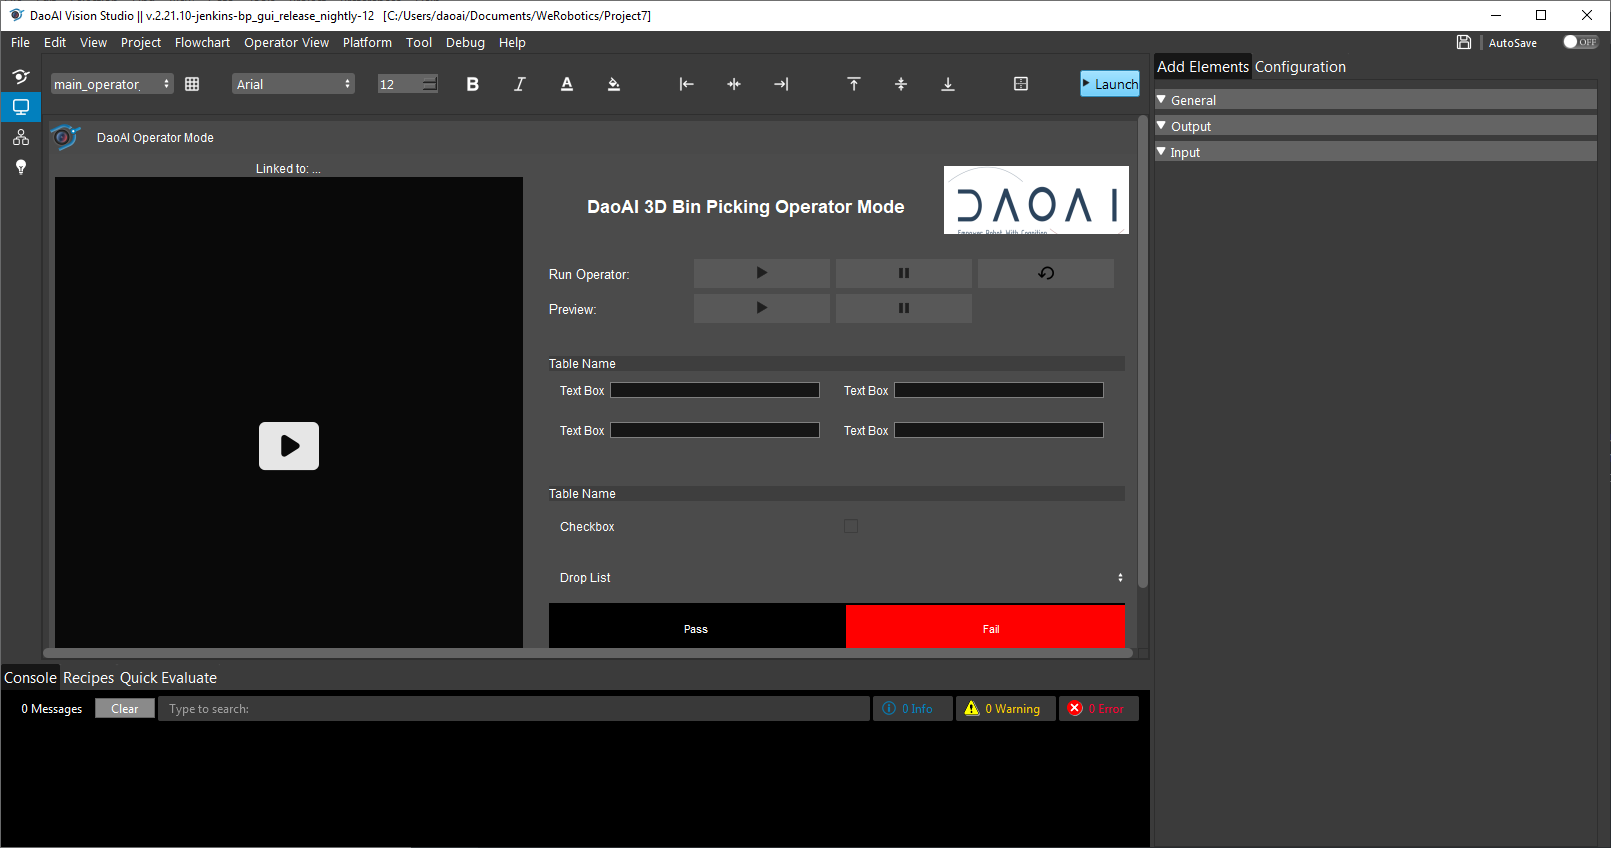Image resolution: width=1611 pixels, height=848 pixels.
Task: Clear the console messages
Action: [x=125, y=708]
